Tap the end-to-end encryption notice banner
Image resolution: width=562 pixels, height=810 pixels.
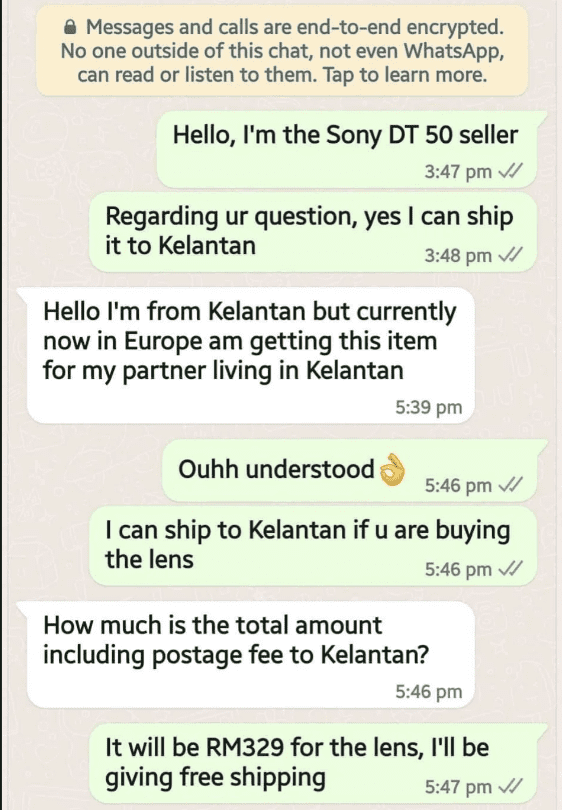tap(282, 51)
